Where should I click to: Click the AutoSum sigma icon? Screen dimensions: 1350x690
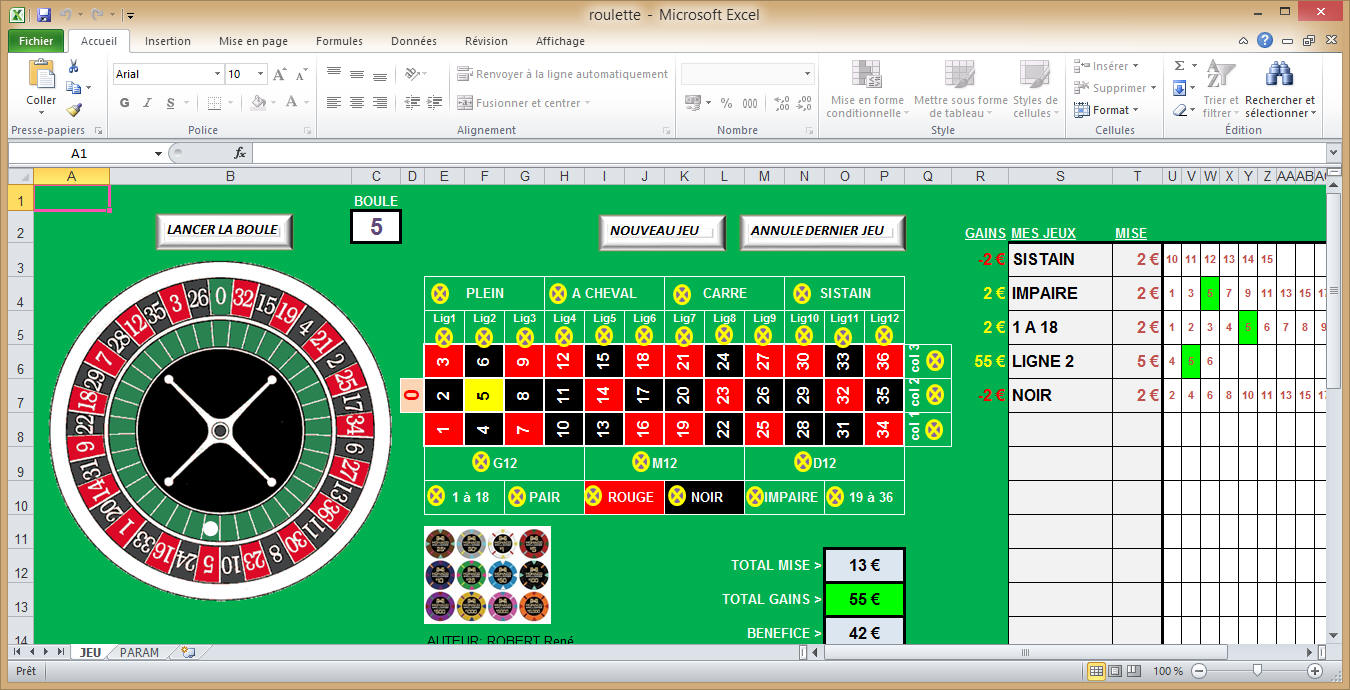coord(1179,66)
